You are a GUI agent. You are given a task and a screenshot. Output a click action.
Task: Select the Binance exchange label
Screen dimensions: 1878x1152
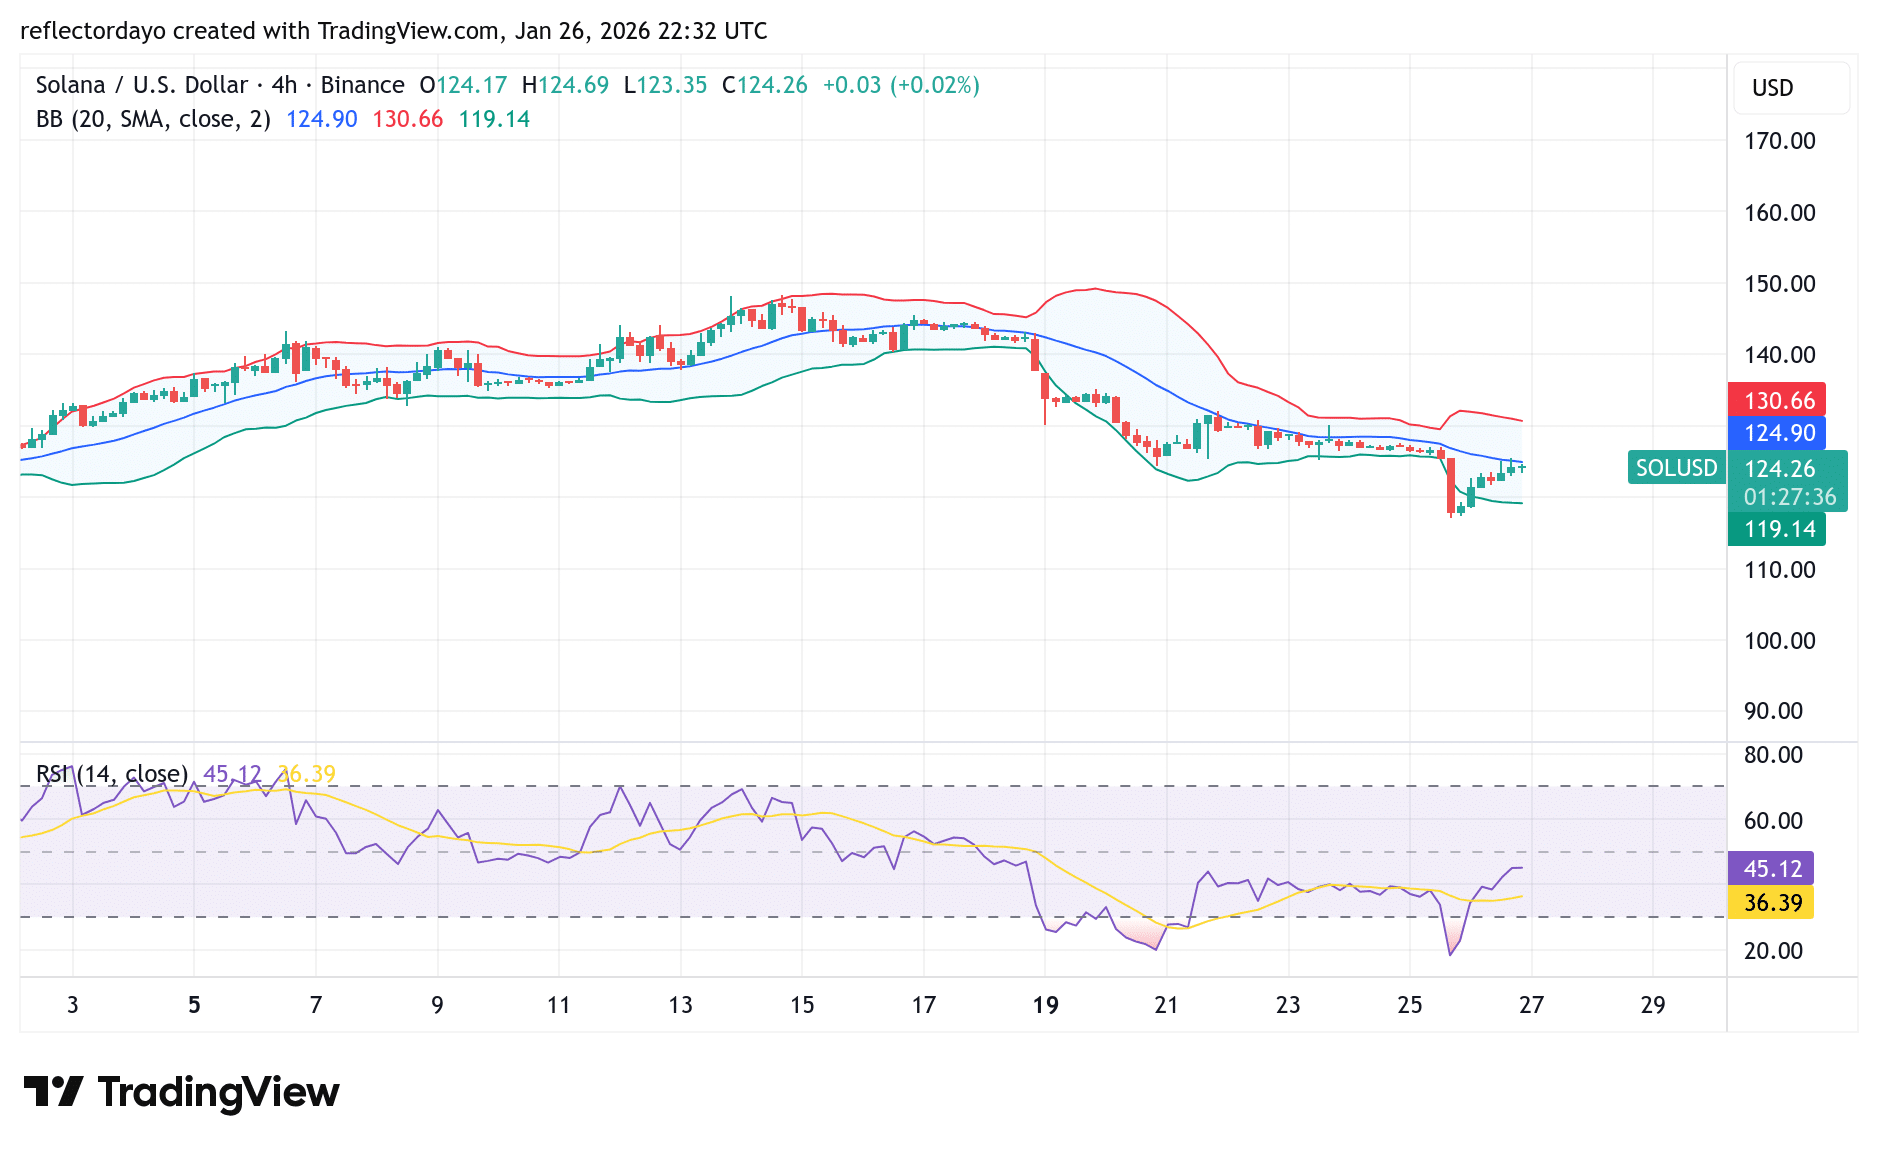[x=362, y=85]
